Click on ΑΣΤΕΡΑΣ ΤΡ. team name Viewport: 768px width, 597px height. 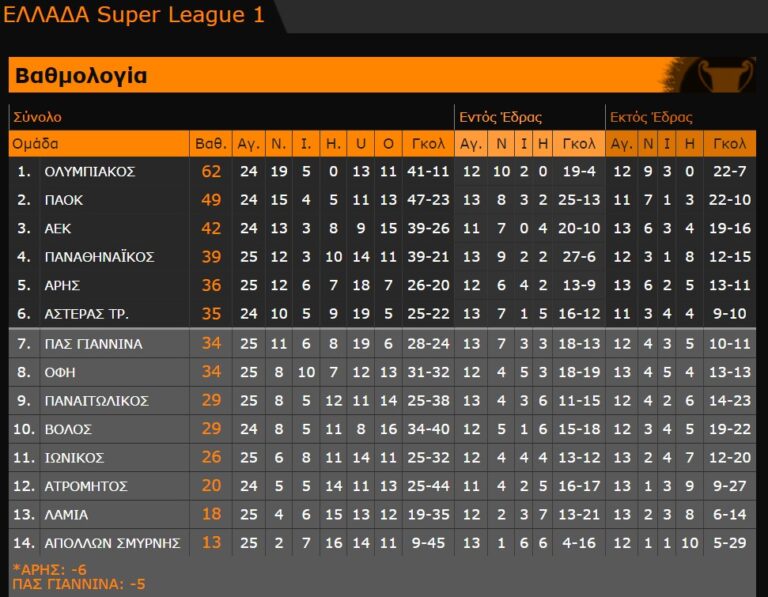tap(87, 314)
